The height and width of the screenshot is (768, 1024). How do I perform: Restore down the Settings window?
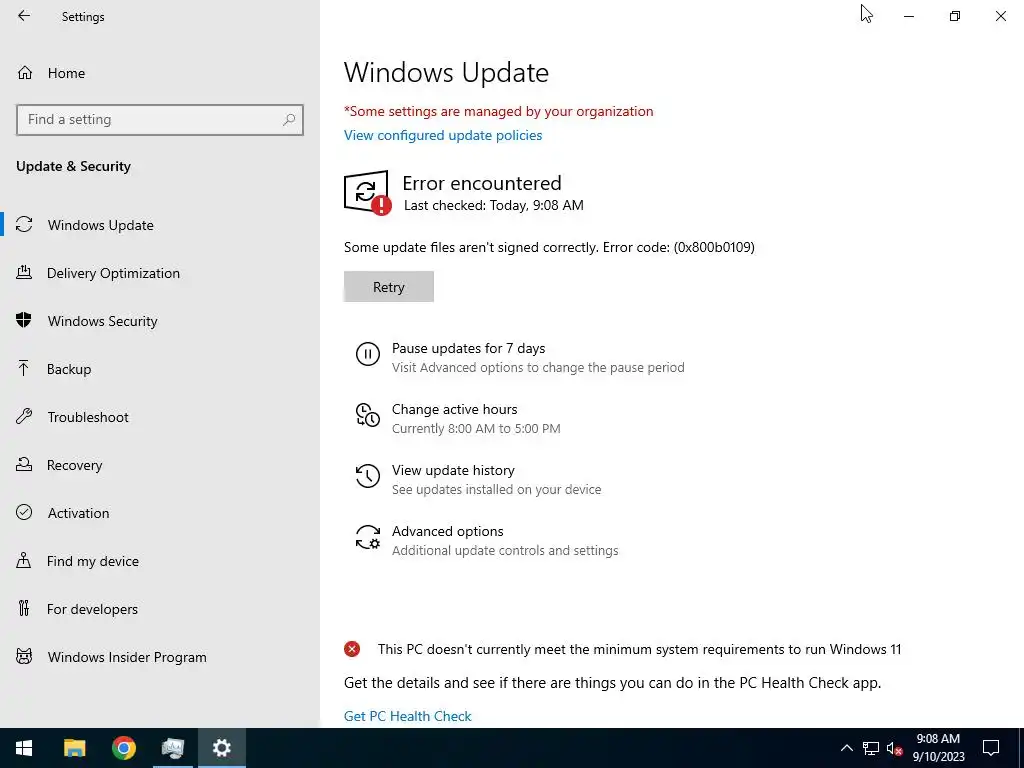point(955,16)
